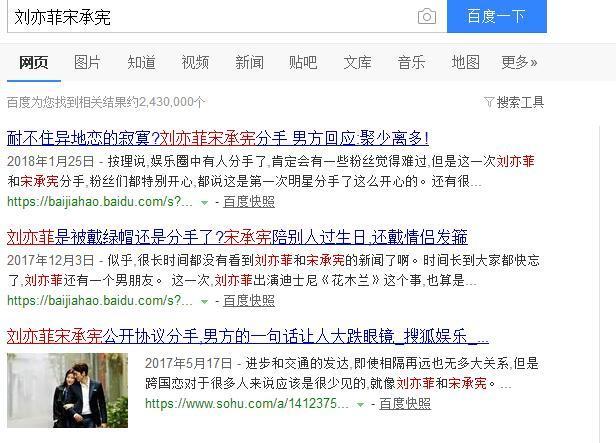Open 百度快照 of the first result
The image size is (616, 443).
point(249,202)
